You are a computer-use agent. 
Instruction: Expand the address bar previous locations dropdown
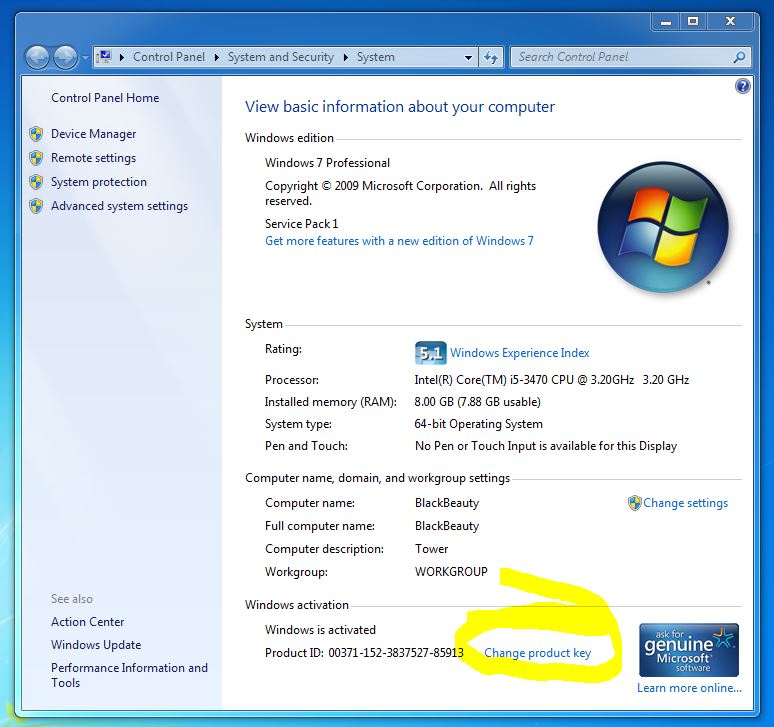click(x=468, y=58)
